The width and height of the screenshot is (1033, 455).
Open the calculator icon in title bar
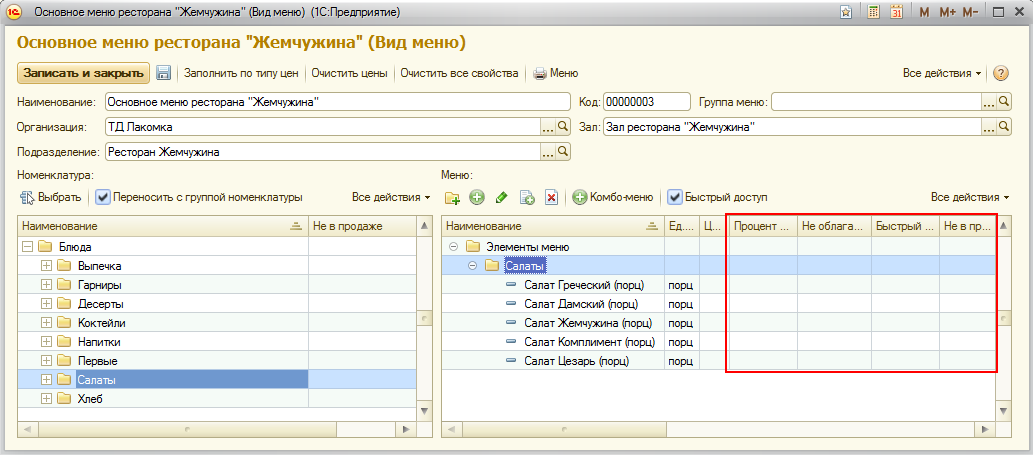coord(873,12)
